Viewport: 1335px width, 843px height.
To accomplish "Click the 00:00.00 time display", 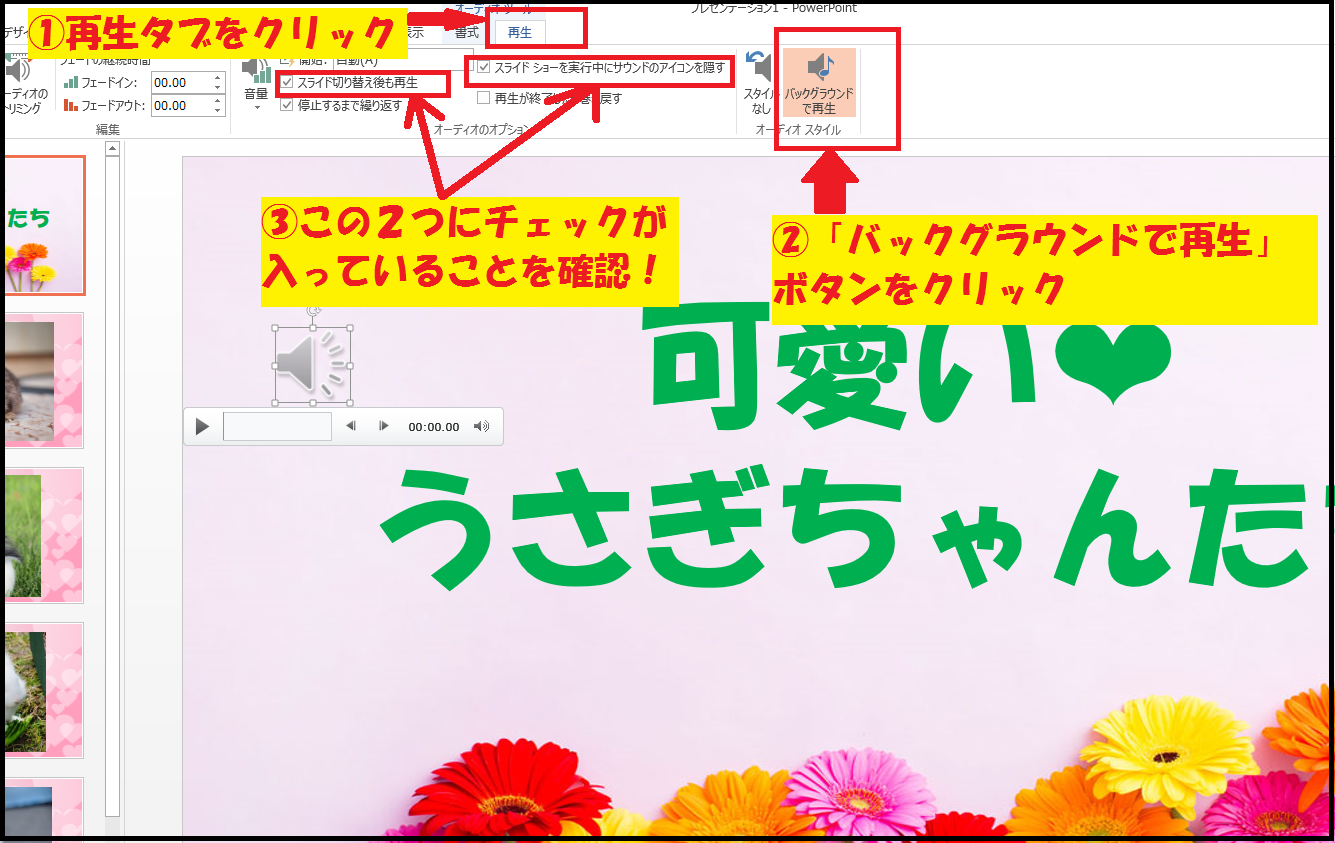I will pyautogui.click(x=434, y=427).
